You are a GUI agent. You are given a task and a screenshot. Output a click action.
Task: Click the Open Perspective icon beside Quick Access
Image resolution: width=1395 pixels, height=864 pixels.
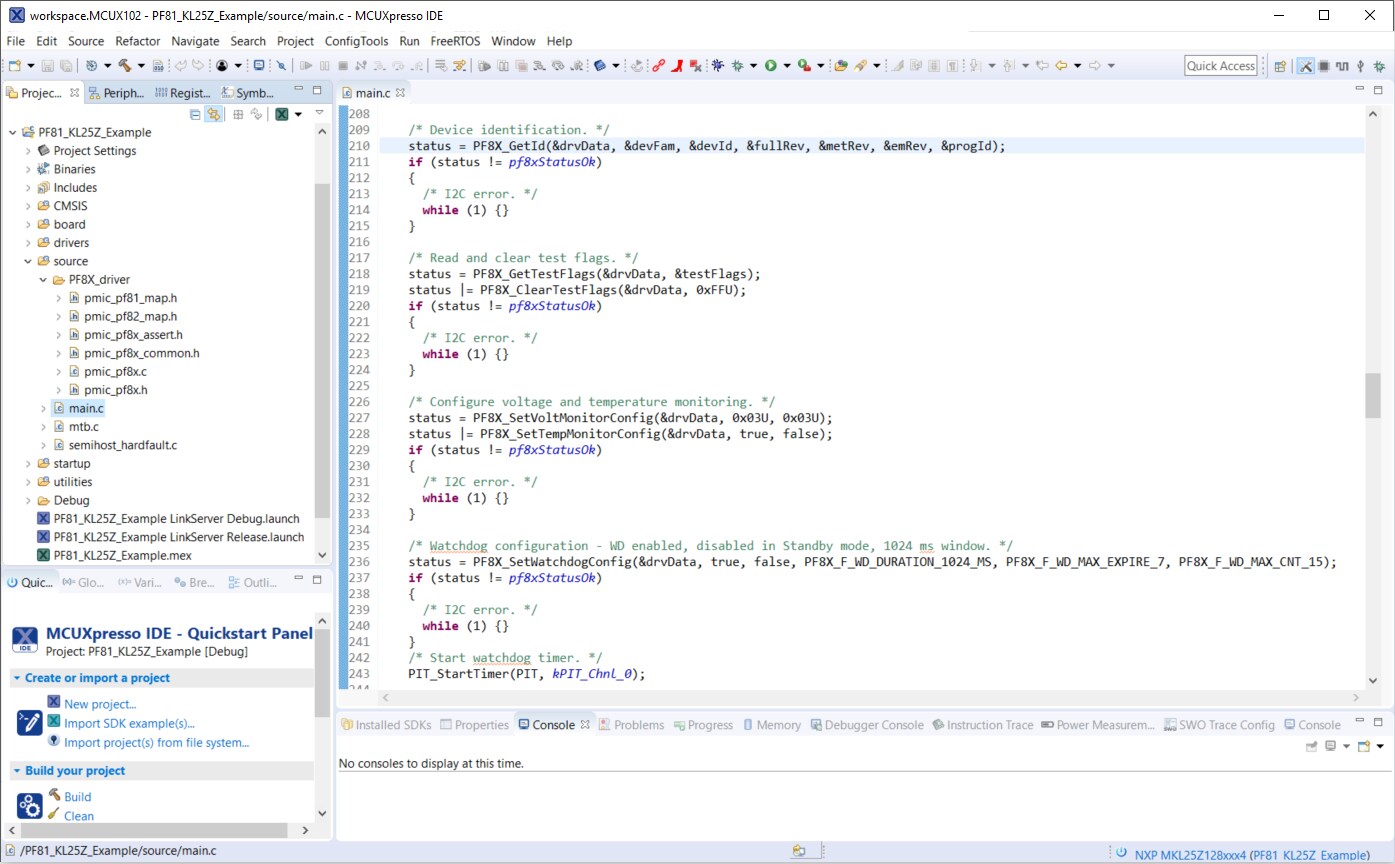[1280, 66]
